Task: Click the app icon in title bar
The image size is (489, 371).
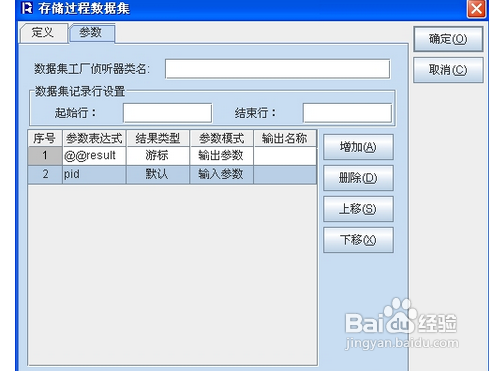Action: pyautogui.click(x=27, y=8)
